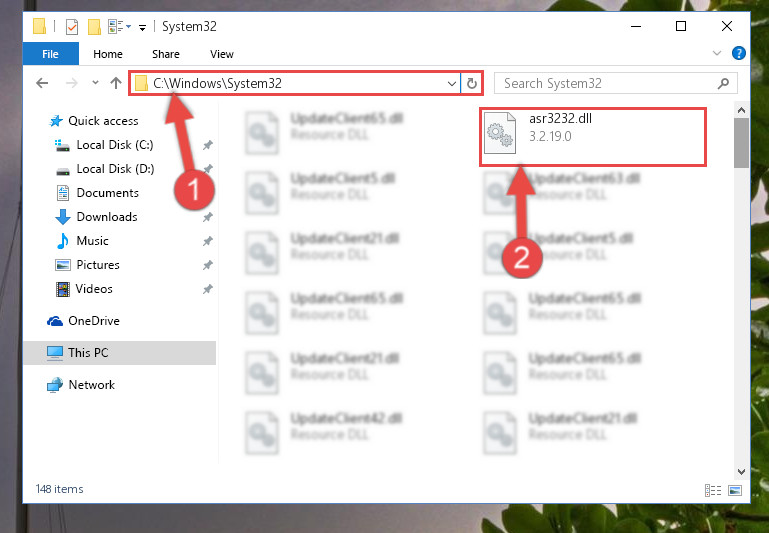Click New folder icon in title bar
This screenshot has width=769, height=533.
click(94, 26)
